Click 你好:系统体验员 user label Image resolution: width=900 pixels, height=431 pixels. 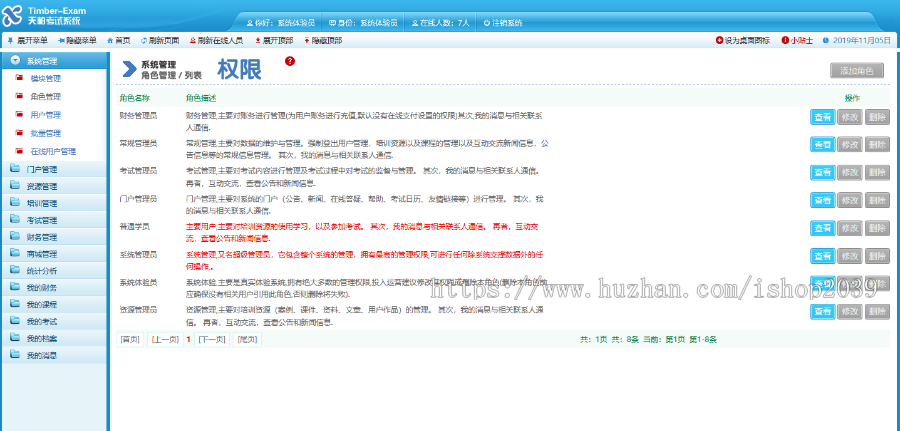point(281,24)
